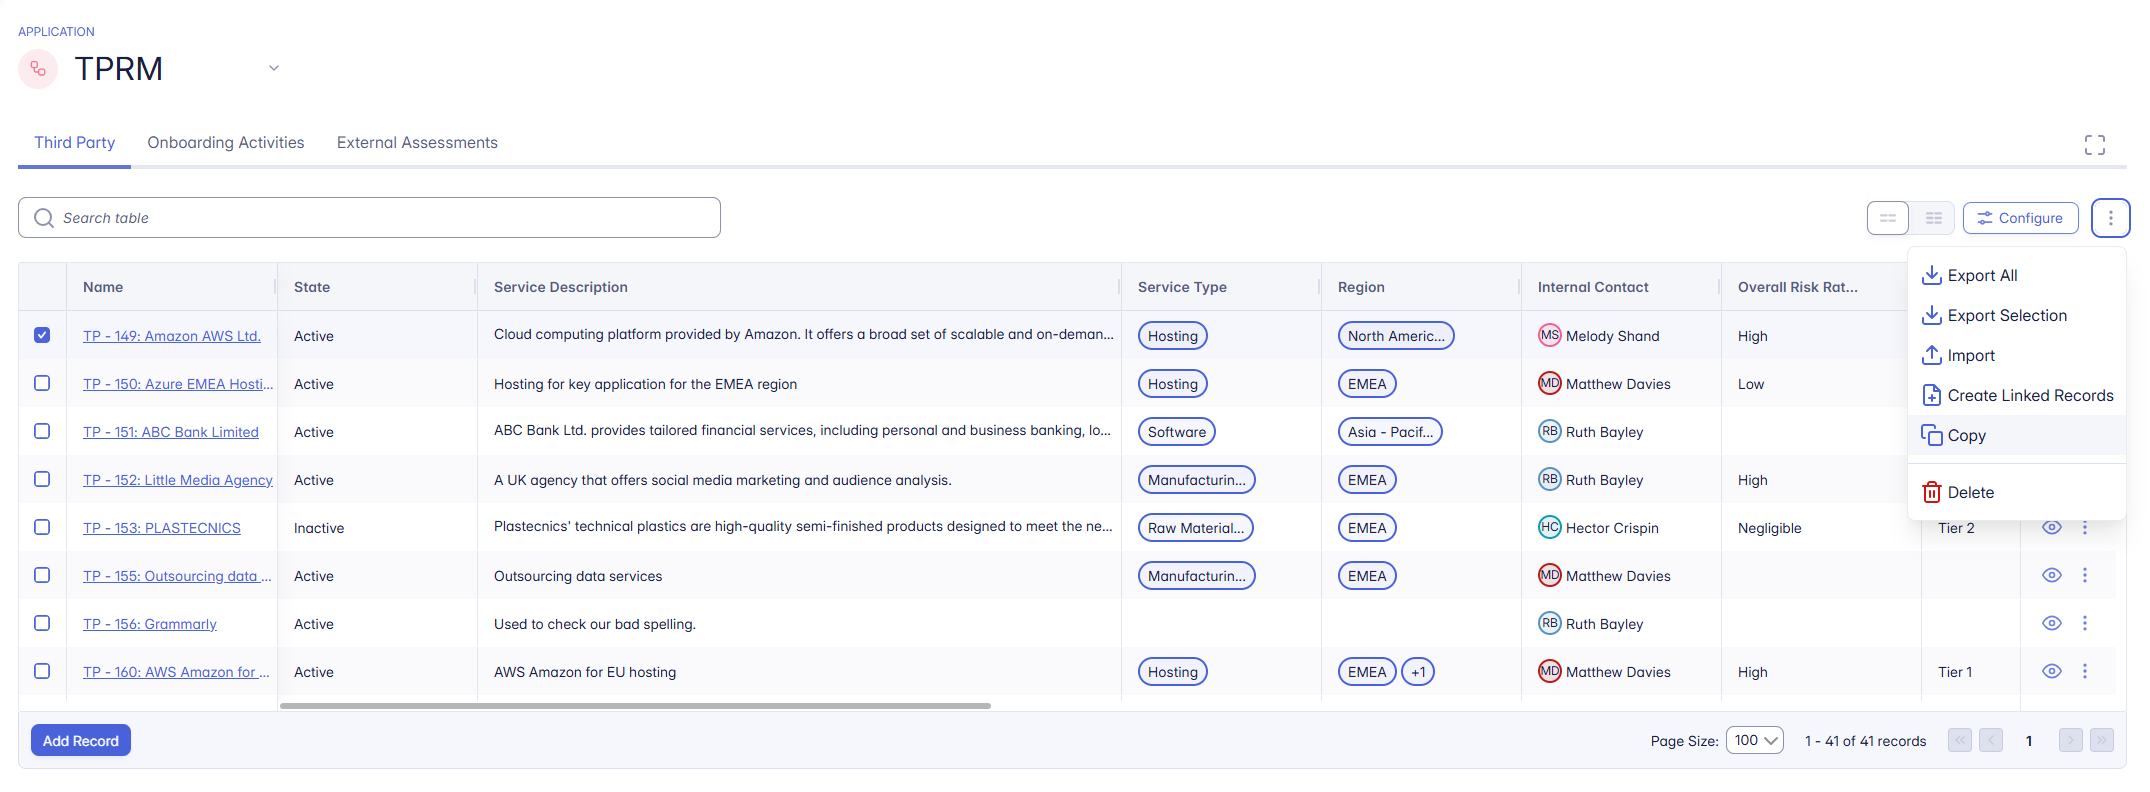Click the fullscreen expand icon
The width and height of the screenshot is (2150, 792).
click(2094, 145)
